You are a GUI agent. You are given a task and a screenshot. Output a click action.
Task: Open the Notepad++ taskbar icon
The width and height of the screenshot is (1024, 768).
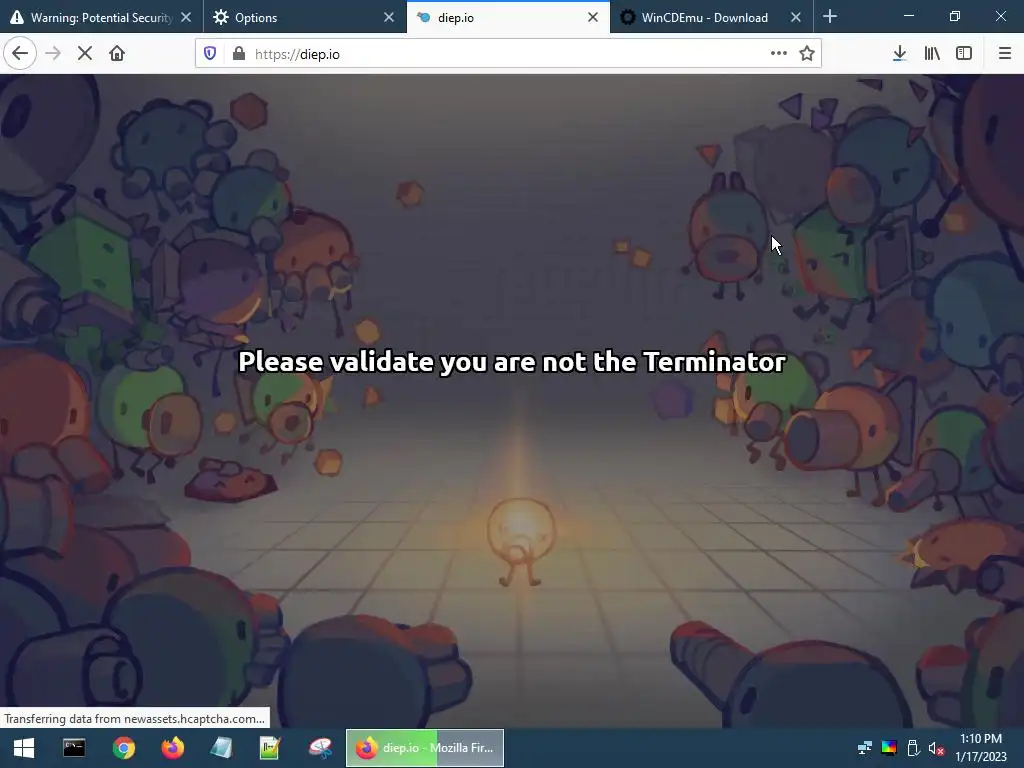point(270,748)
